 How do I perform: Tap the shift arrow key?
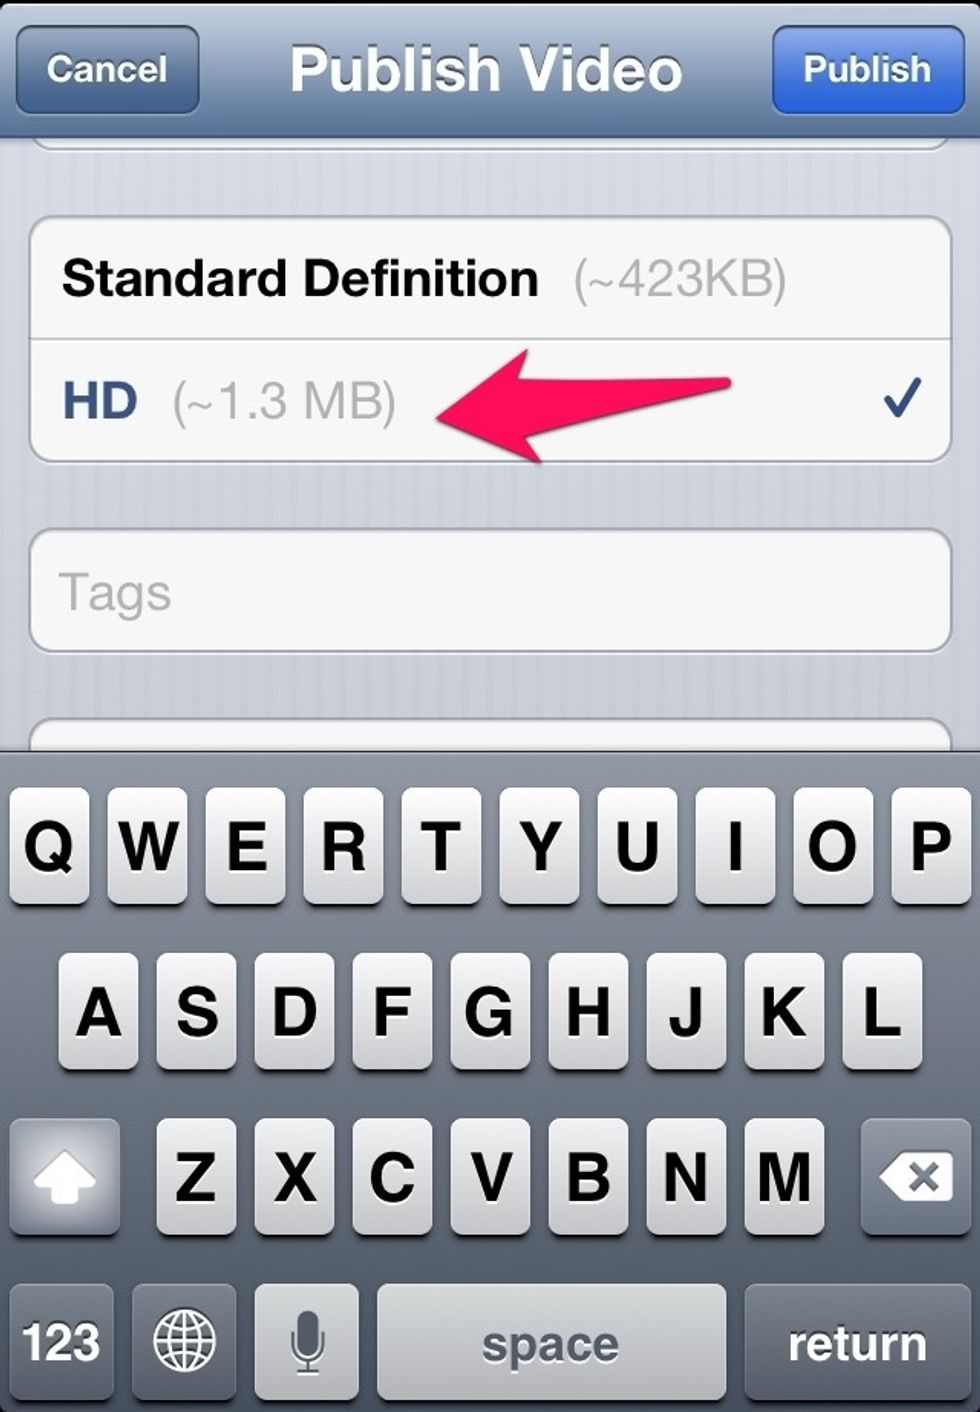[x=65, y=1177]
